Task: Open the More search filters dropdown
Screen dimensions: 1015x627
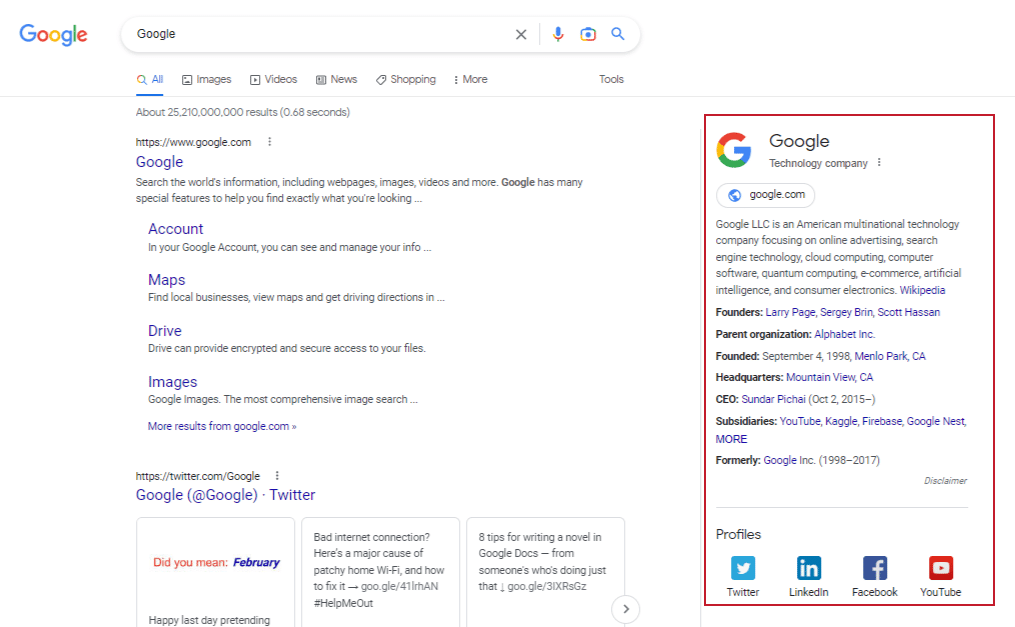Action: click(470, 79)
